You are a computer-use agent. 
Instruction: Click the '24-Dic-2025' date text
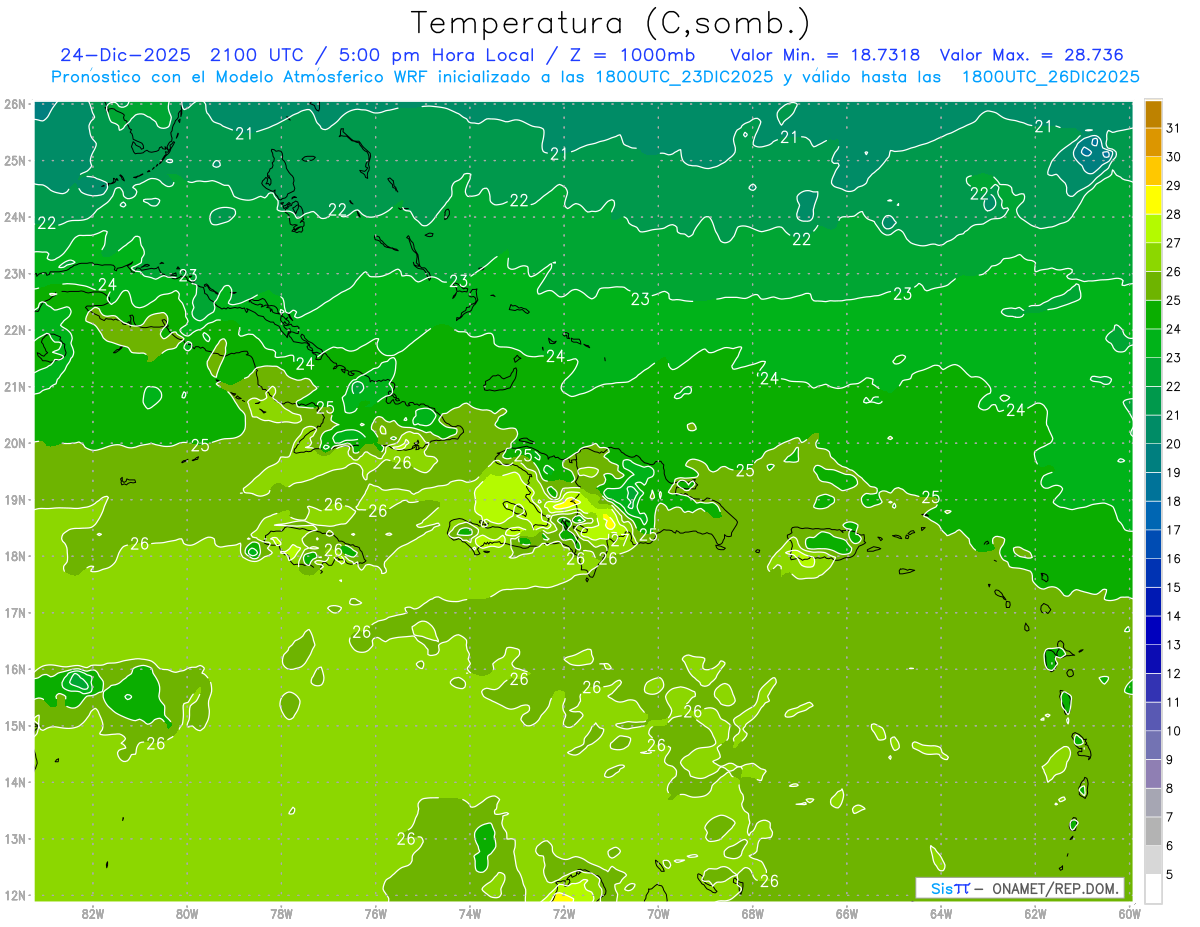(x=126, y=55)
